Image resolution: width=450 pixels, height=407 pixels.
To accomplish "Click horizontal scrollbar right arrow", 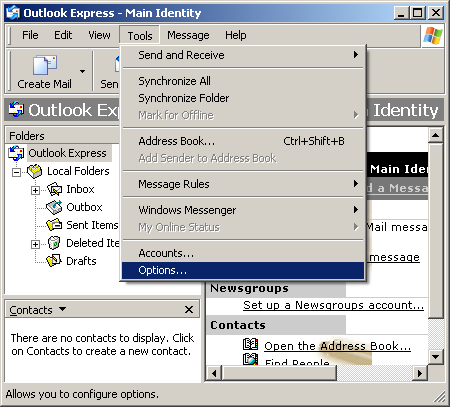I will tap(420, 373).
